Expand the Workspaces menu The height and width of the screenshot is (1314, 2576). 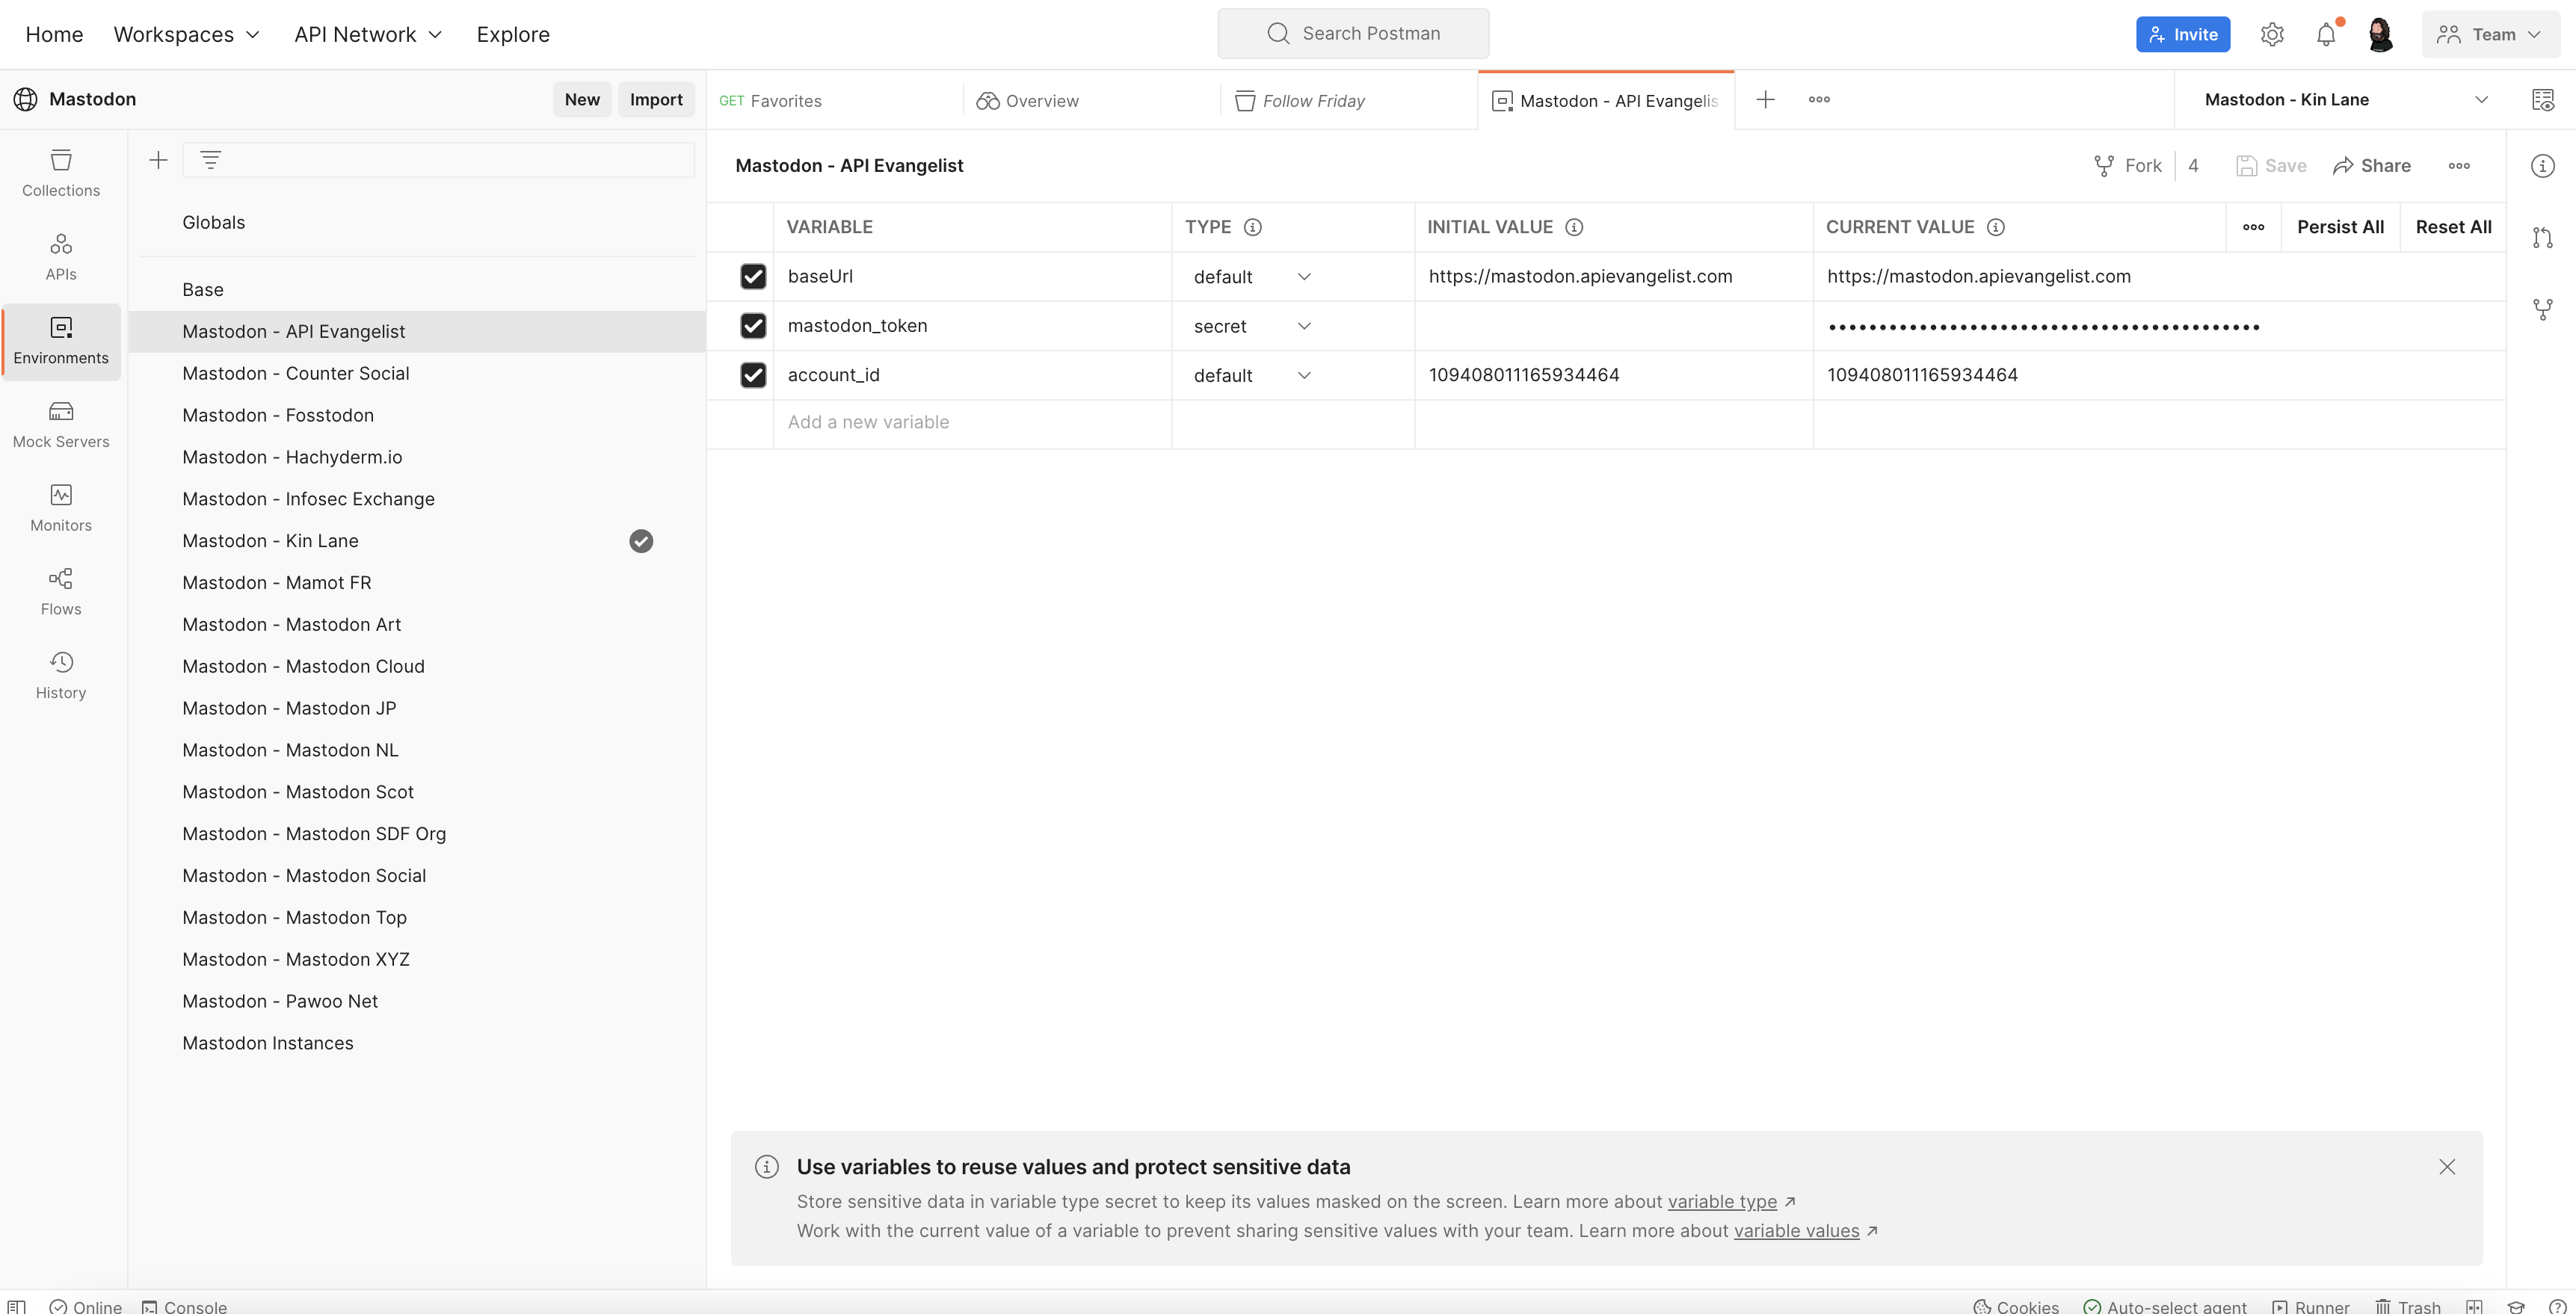187,34
